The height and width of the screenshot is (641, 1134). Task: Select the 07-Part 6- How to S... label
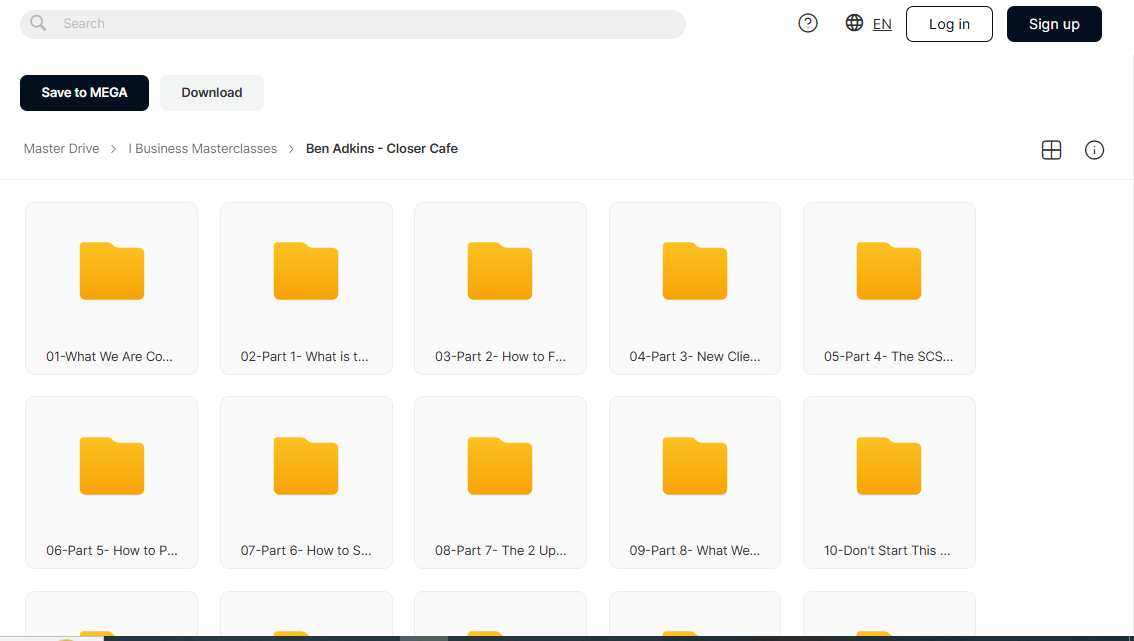[x=306, y=551]
